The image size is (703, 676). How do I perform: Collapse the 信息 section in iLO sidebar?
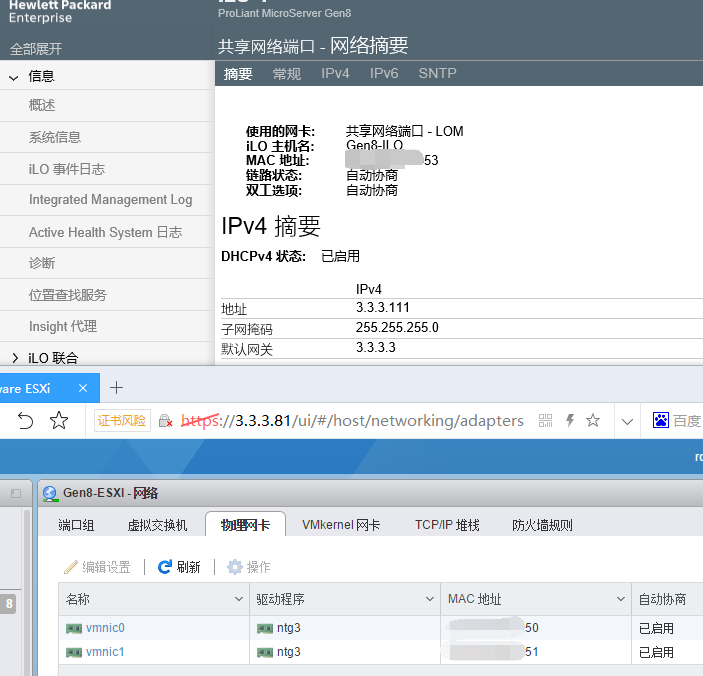(x=14, y=77)
